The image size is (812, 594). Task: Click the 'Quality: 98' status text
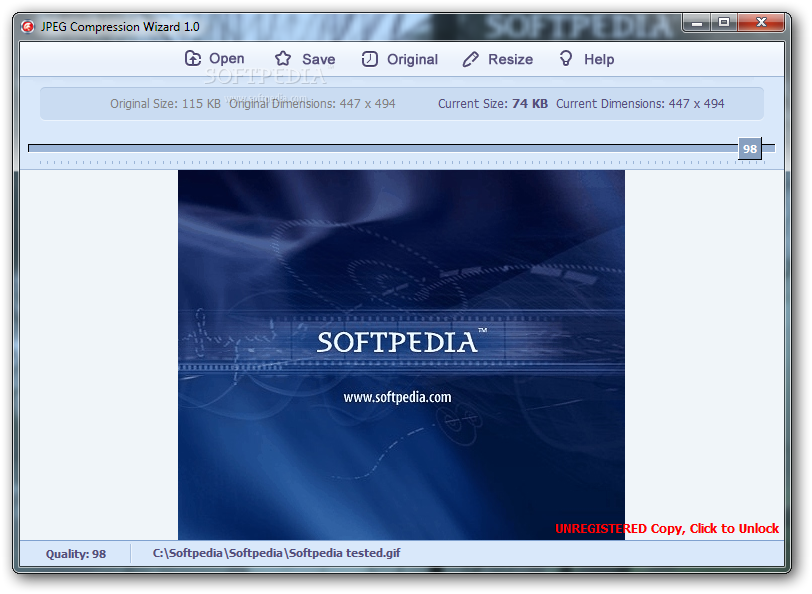(x=76, y=554)
